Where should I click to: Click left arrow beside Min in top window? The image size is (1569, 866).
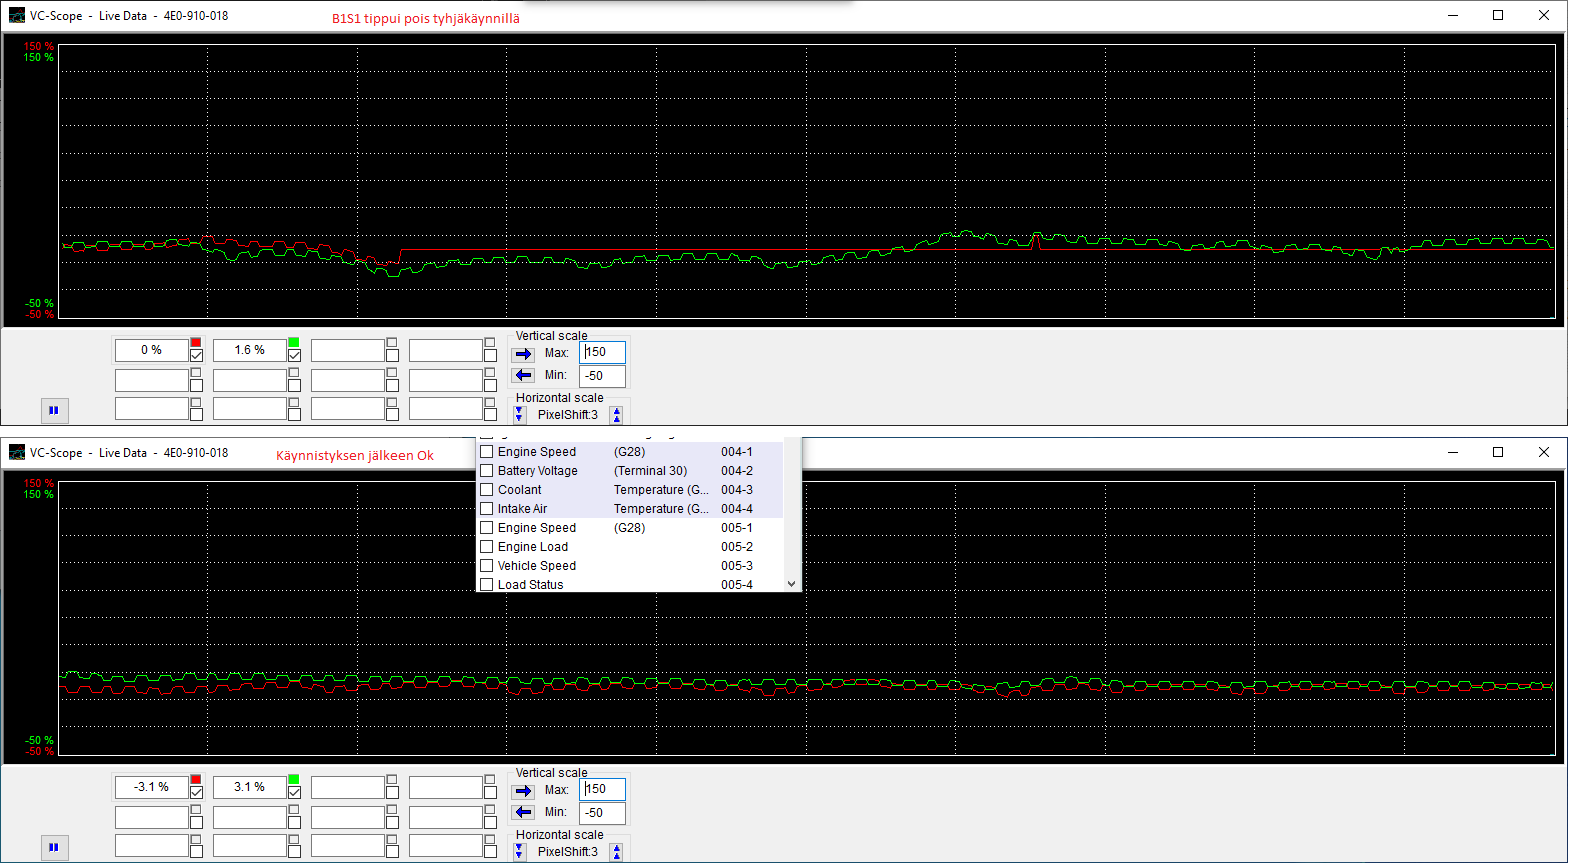[523, 376]
